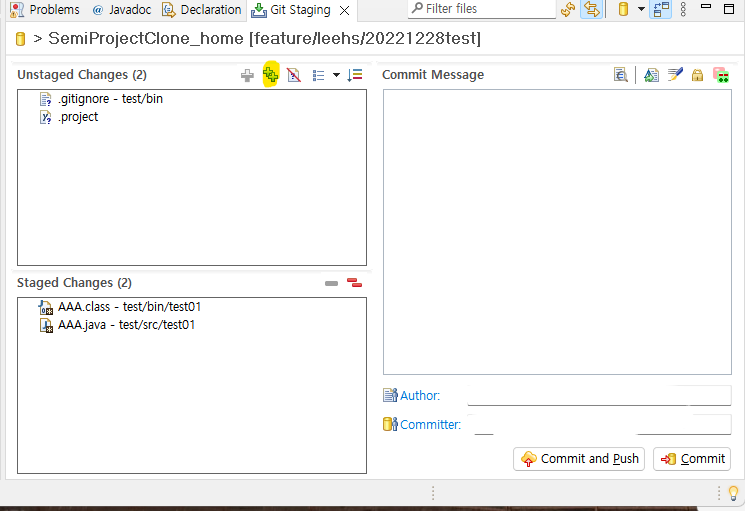
Task: Click the light bulb tip icon
Action: (733, 493)
